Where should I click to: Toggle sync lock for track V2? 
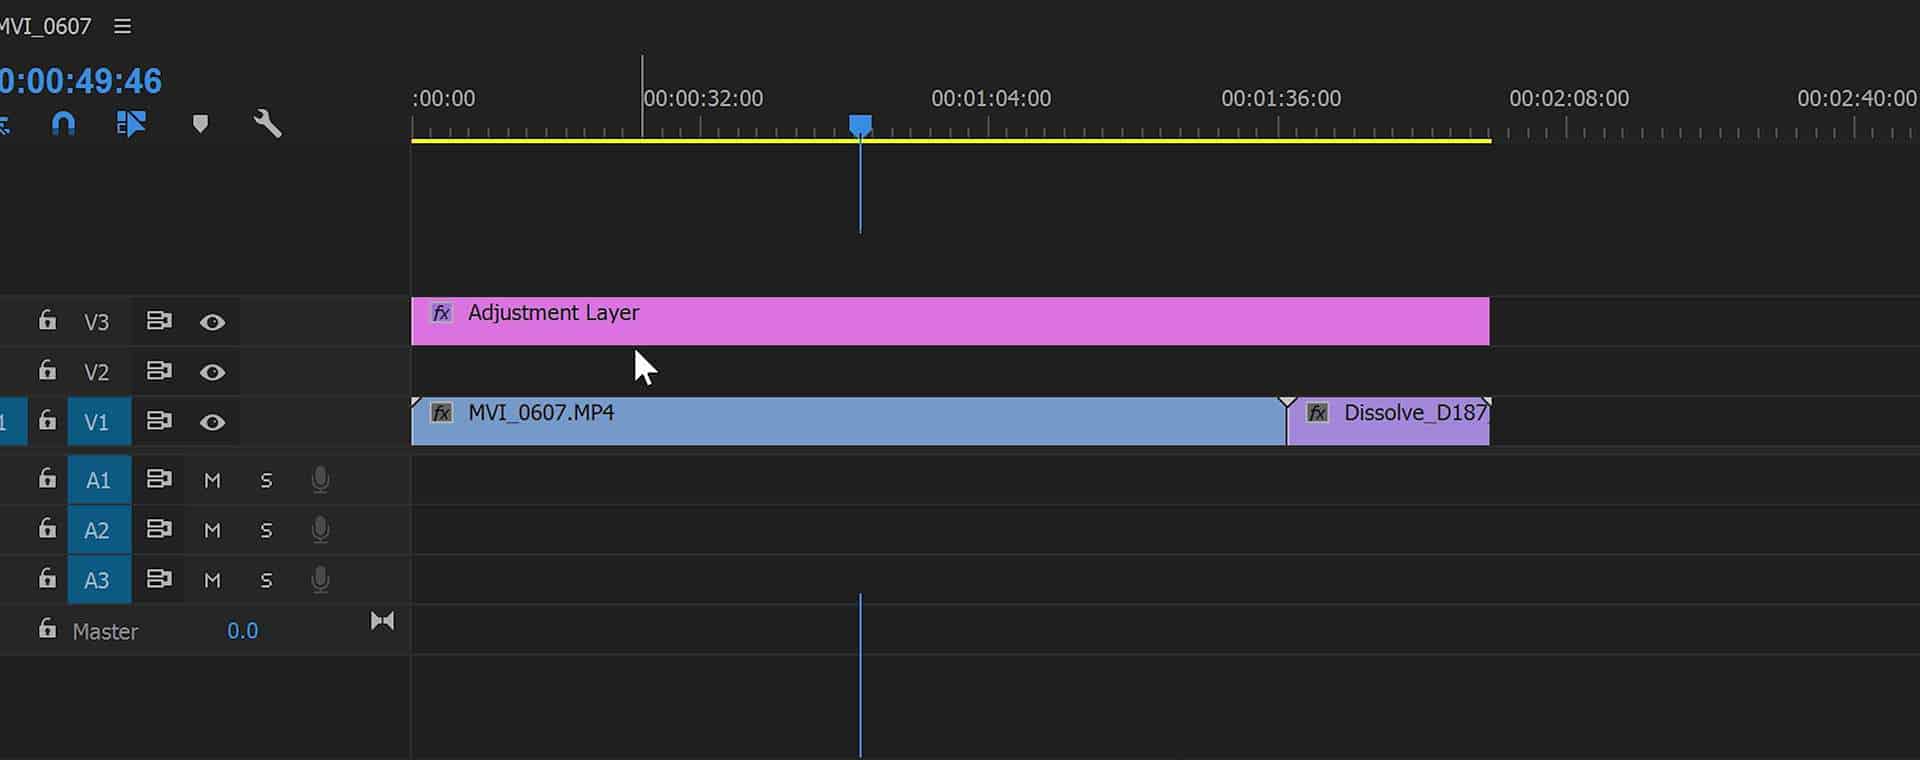[x=159, y=371]
